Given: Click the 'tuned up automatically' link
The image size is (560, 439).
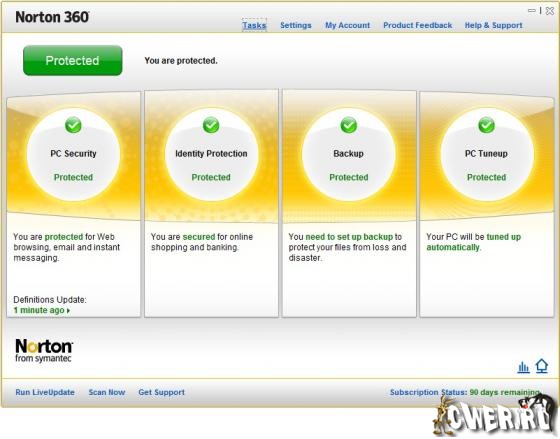Looking at the screenshot, I should pos(474,242).
